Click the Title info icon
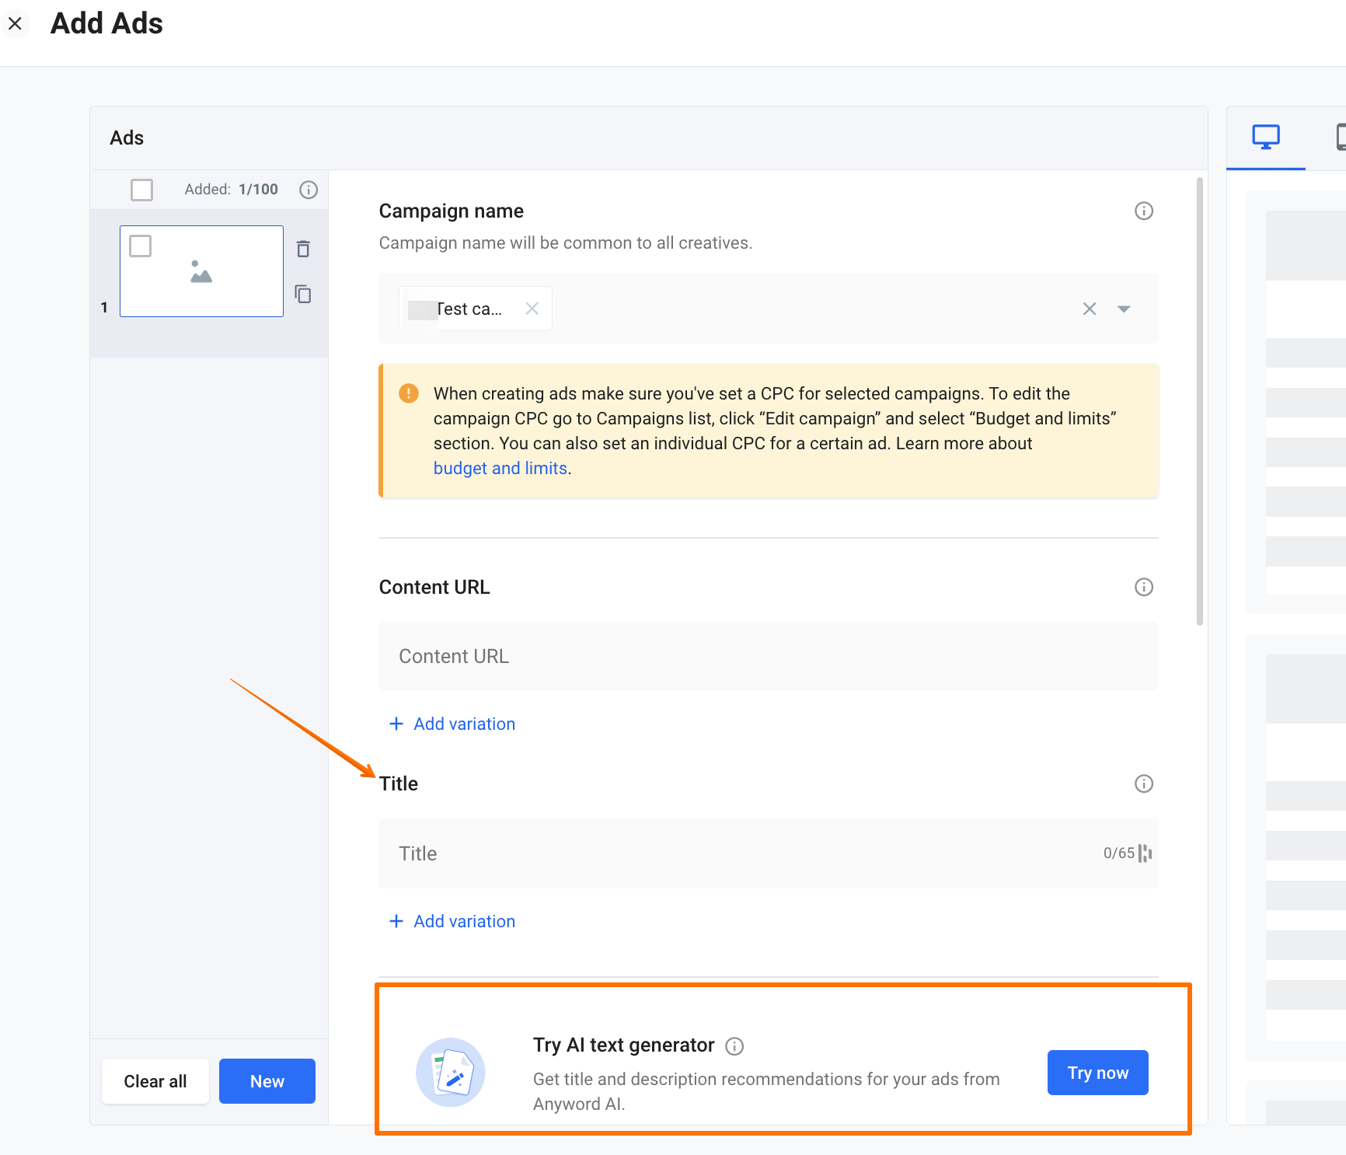Viewport: 1346px width, 1155px height. (x=1143, y=783)
